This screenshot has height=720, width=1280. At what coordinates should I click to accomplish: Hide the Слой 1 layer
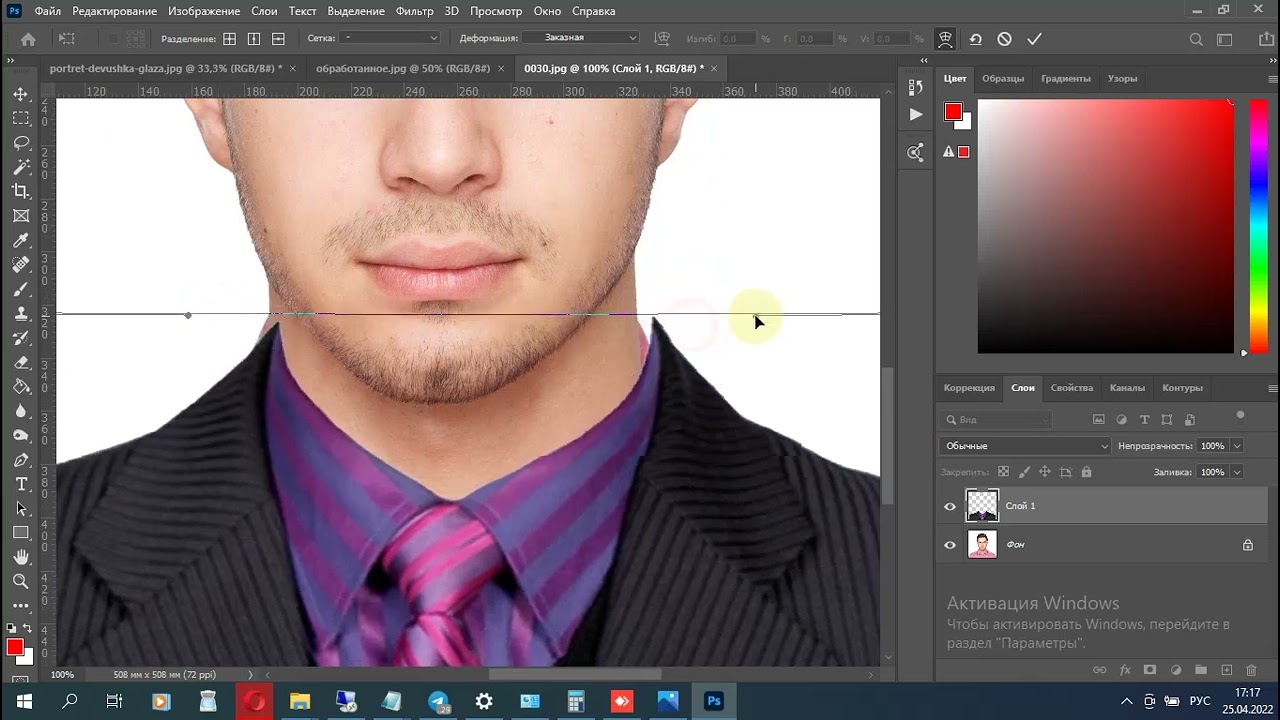coord(950,506)
